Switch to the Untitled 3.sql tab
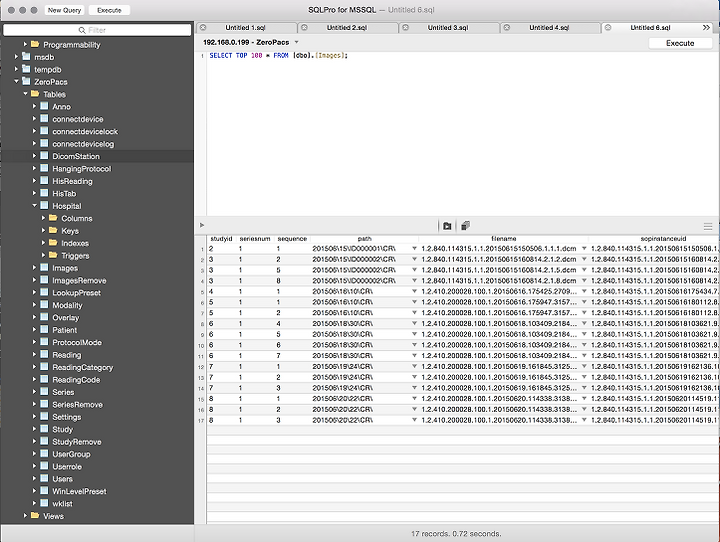 point(448,28)
